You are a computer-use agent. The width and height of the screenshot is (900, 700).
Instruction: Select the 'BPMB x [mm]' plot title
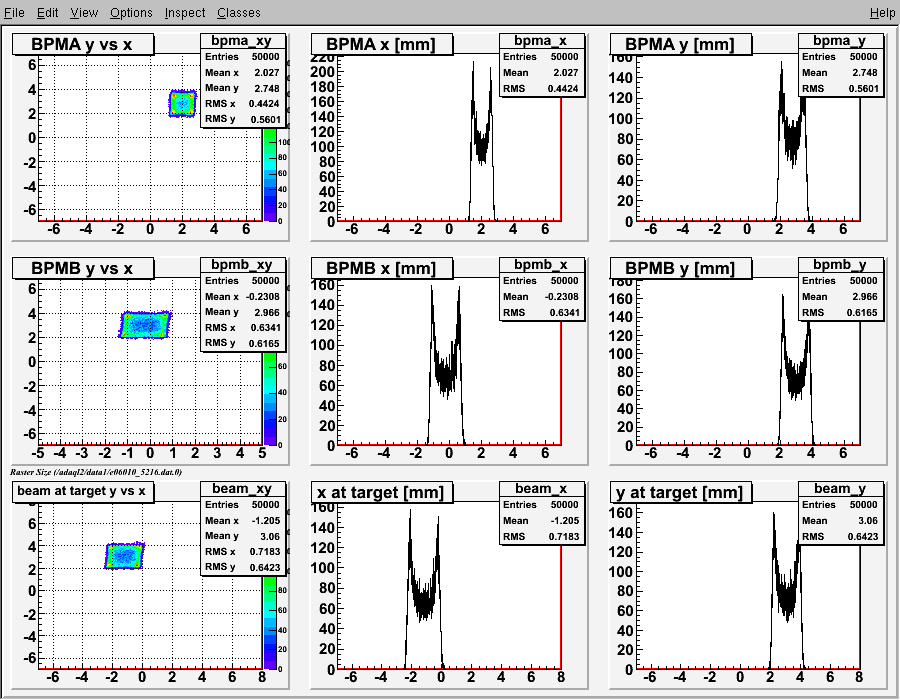point(382,268)
